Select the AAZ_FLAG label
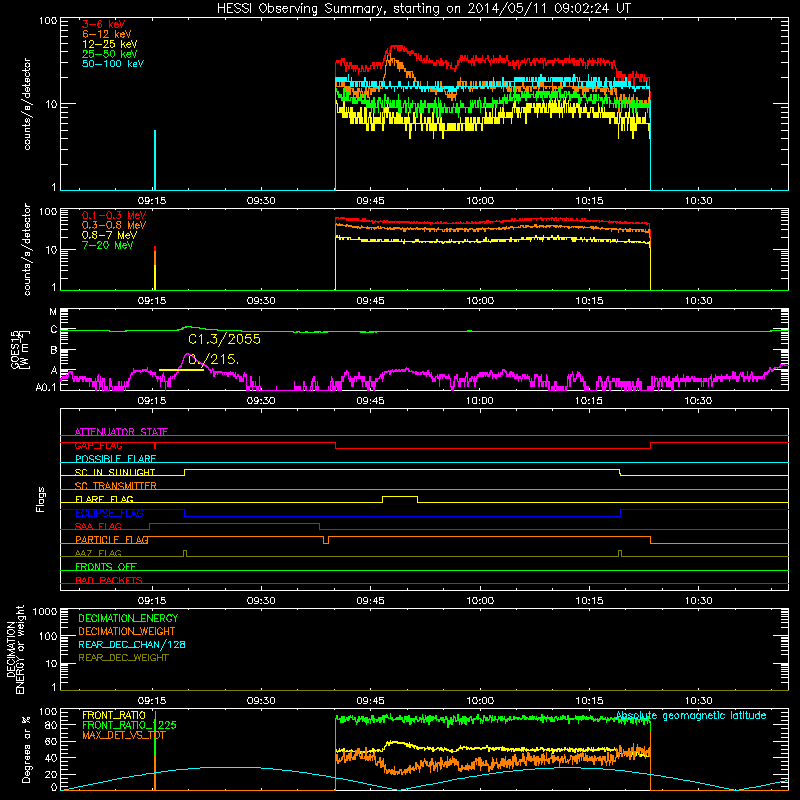 pyautogui.click(x=98, y=553)
